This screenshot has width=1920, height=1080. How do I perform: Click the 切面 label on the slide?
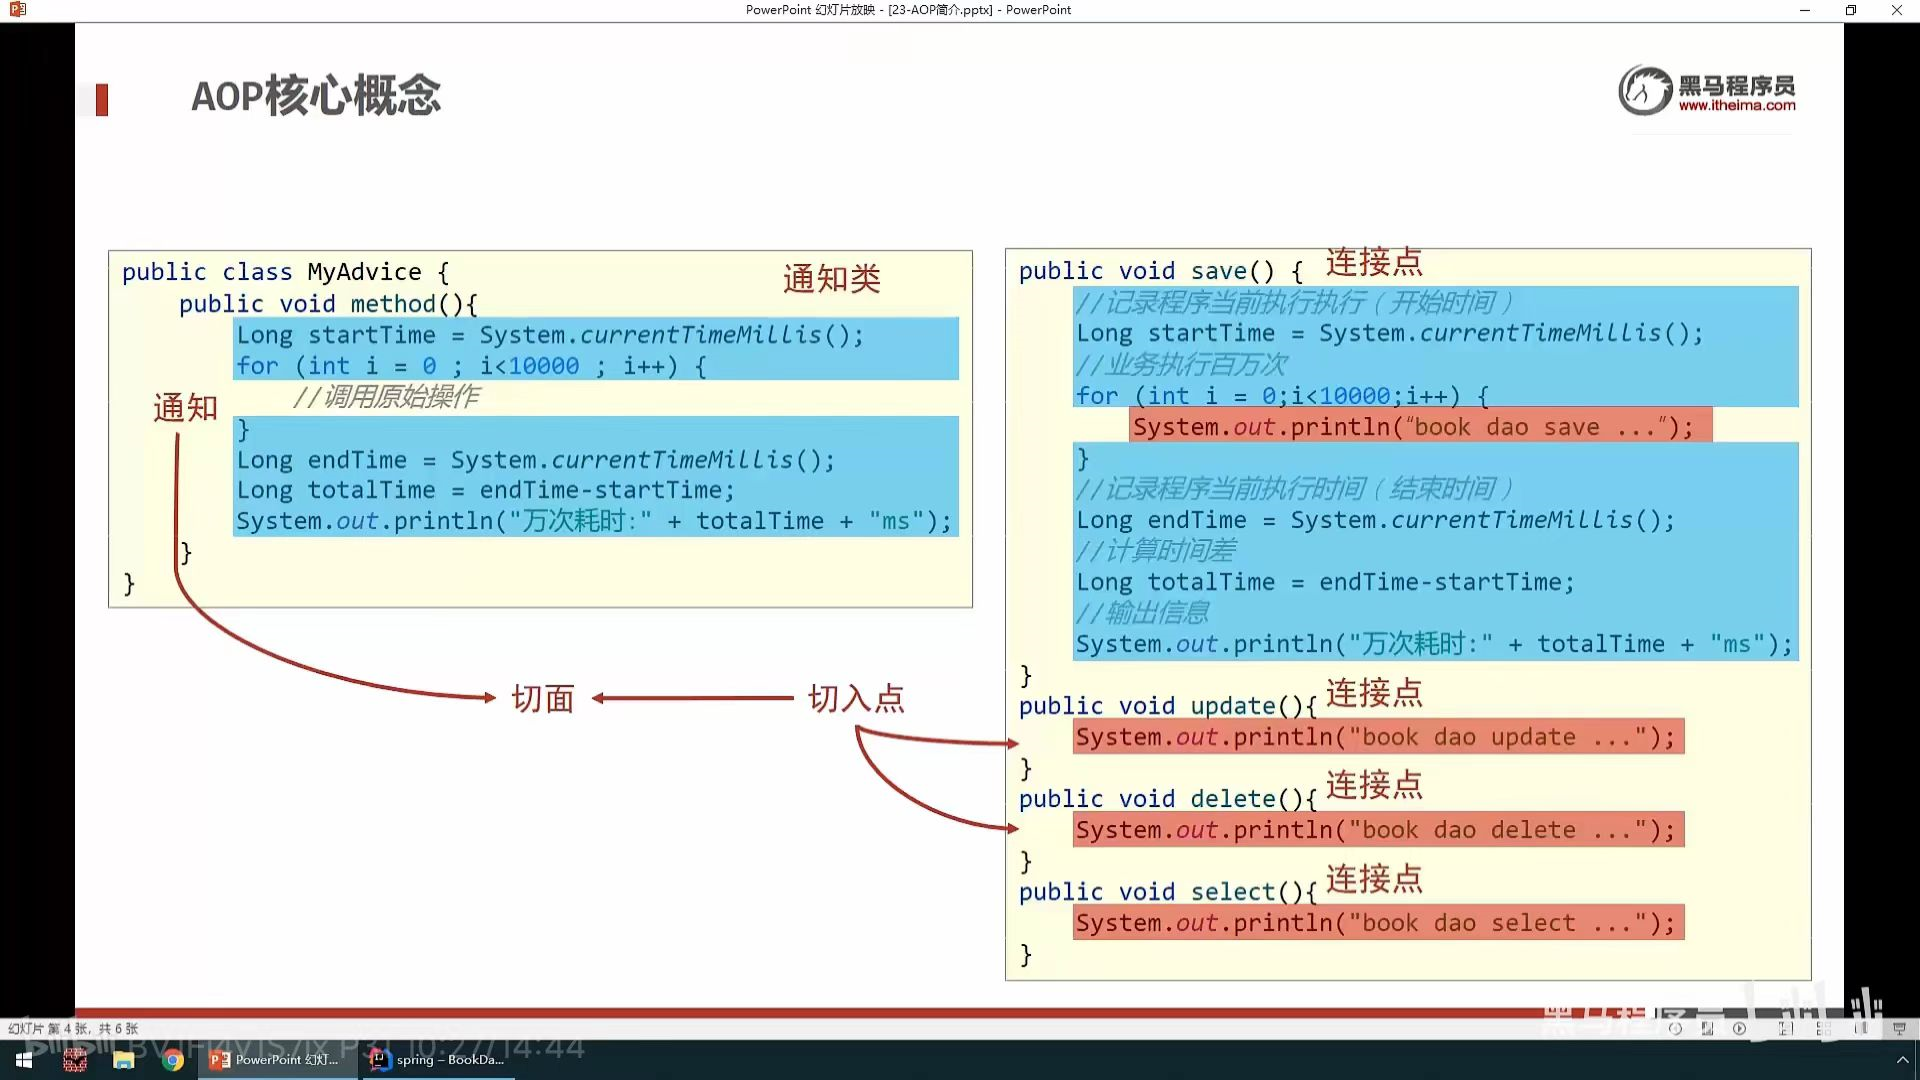(543, 698)
